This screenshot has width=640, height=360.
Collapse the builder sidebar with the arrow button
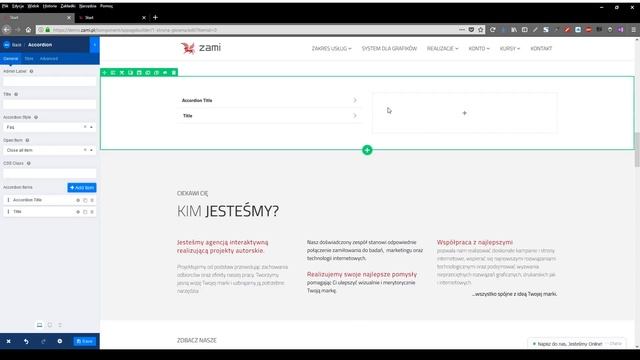tap(94, 44)
